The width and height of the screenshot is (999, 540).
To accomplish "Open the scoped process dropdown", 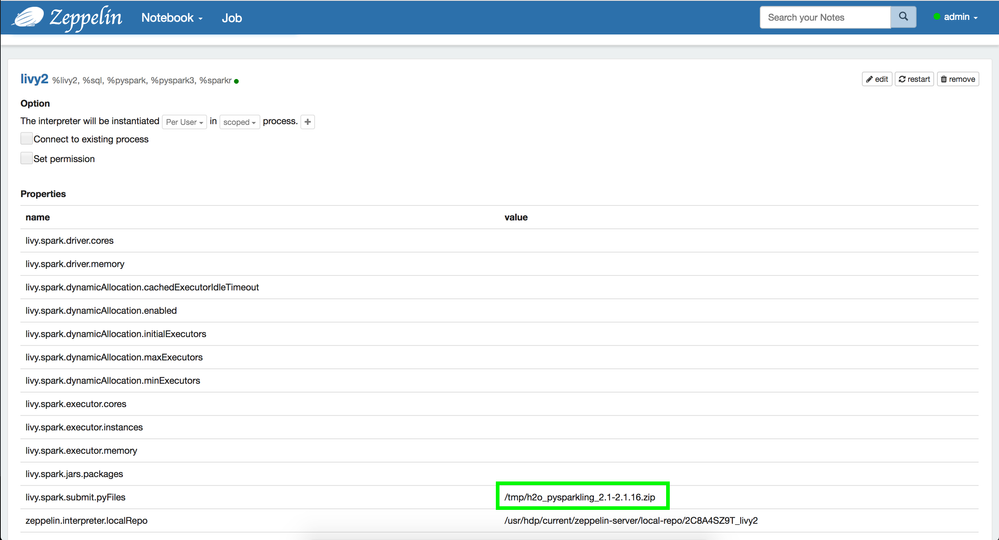I will (x=240, y=122).
